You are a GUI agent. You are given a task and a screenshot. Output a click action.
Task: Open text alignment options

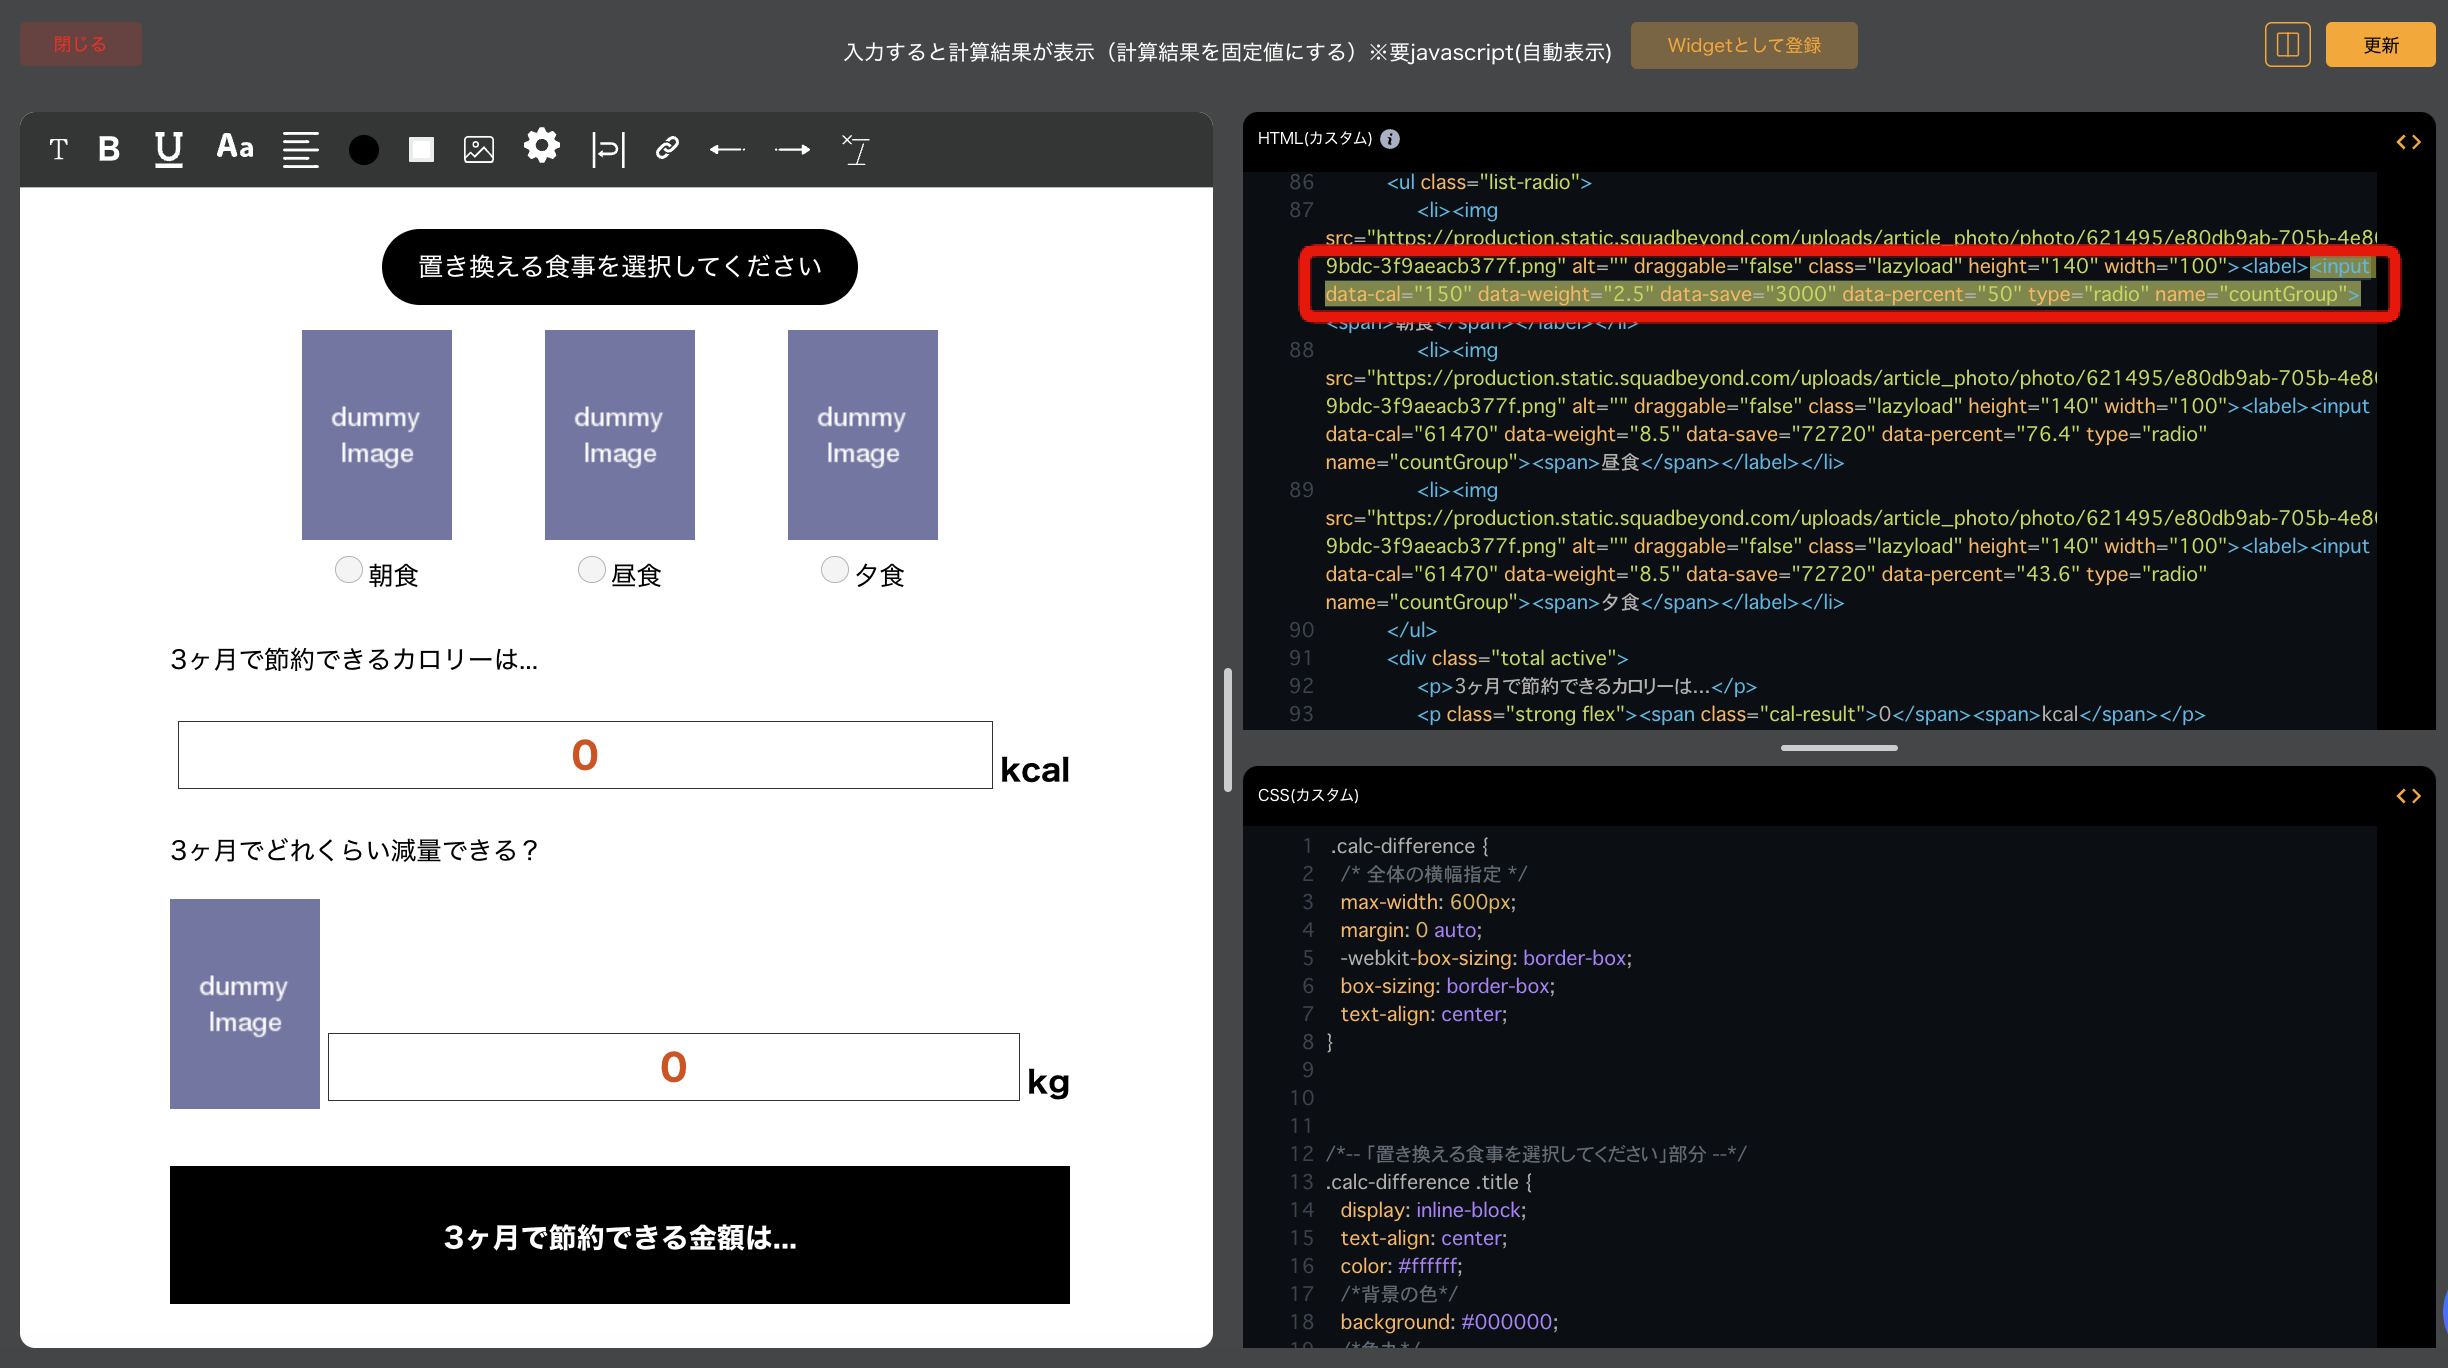tap(300, 150)
